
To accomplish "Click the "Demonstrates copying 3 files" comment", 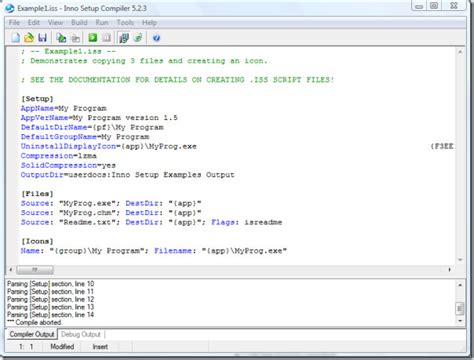I will click(144, 61).
